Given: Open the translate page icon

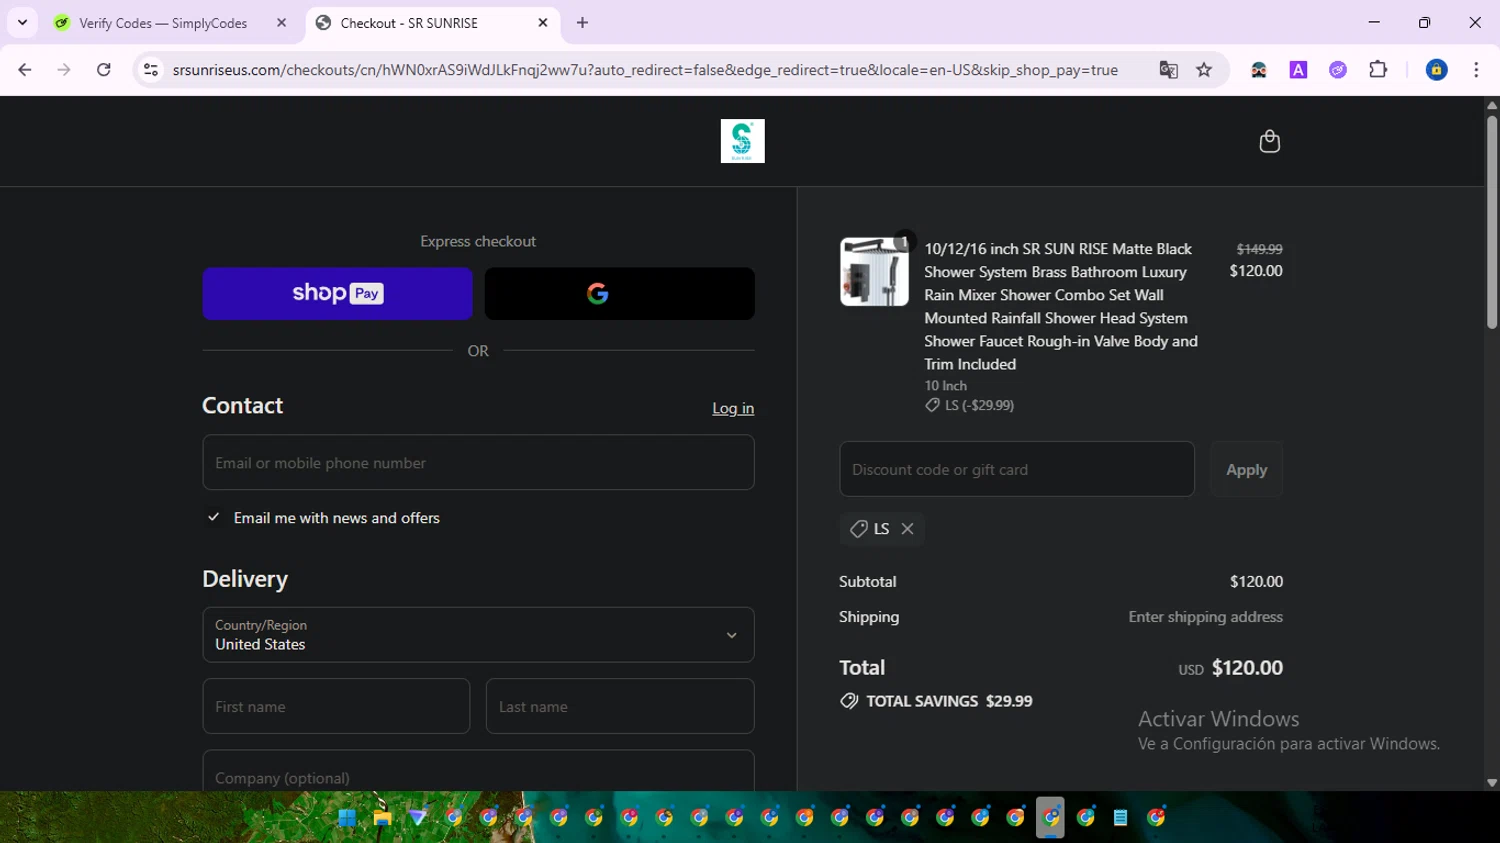Looking at the screenshot, I should point(1168,70).
